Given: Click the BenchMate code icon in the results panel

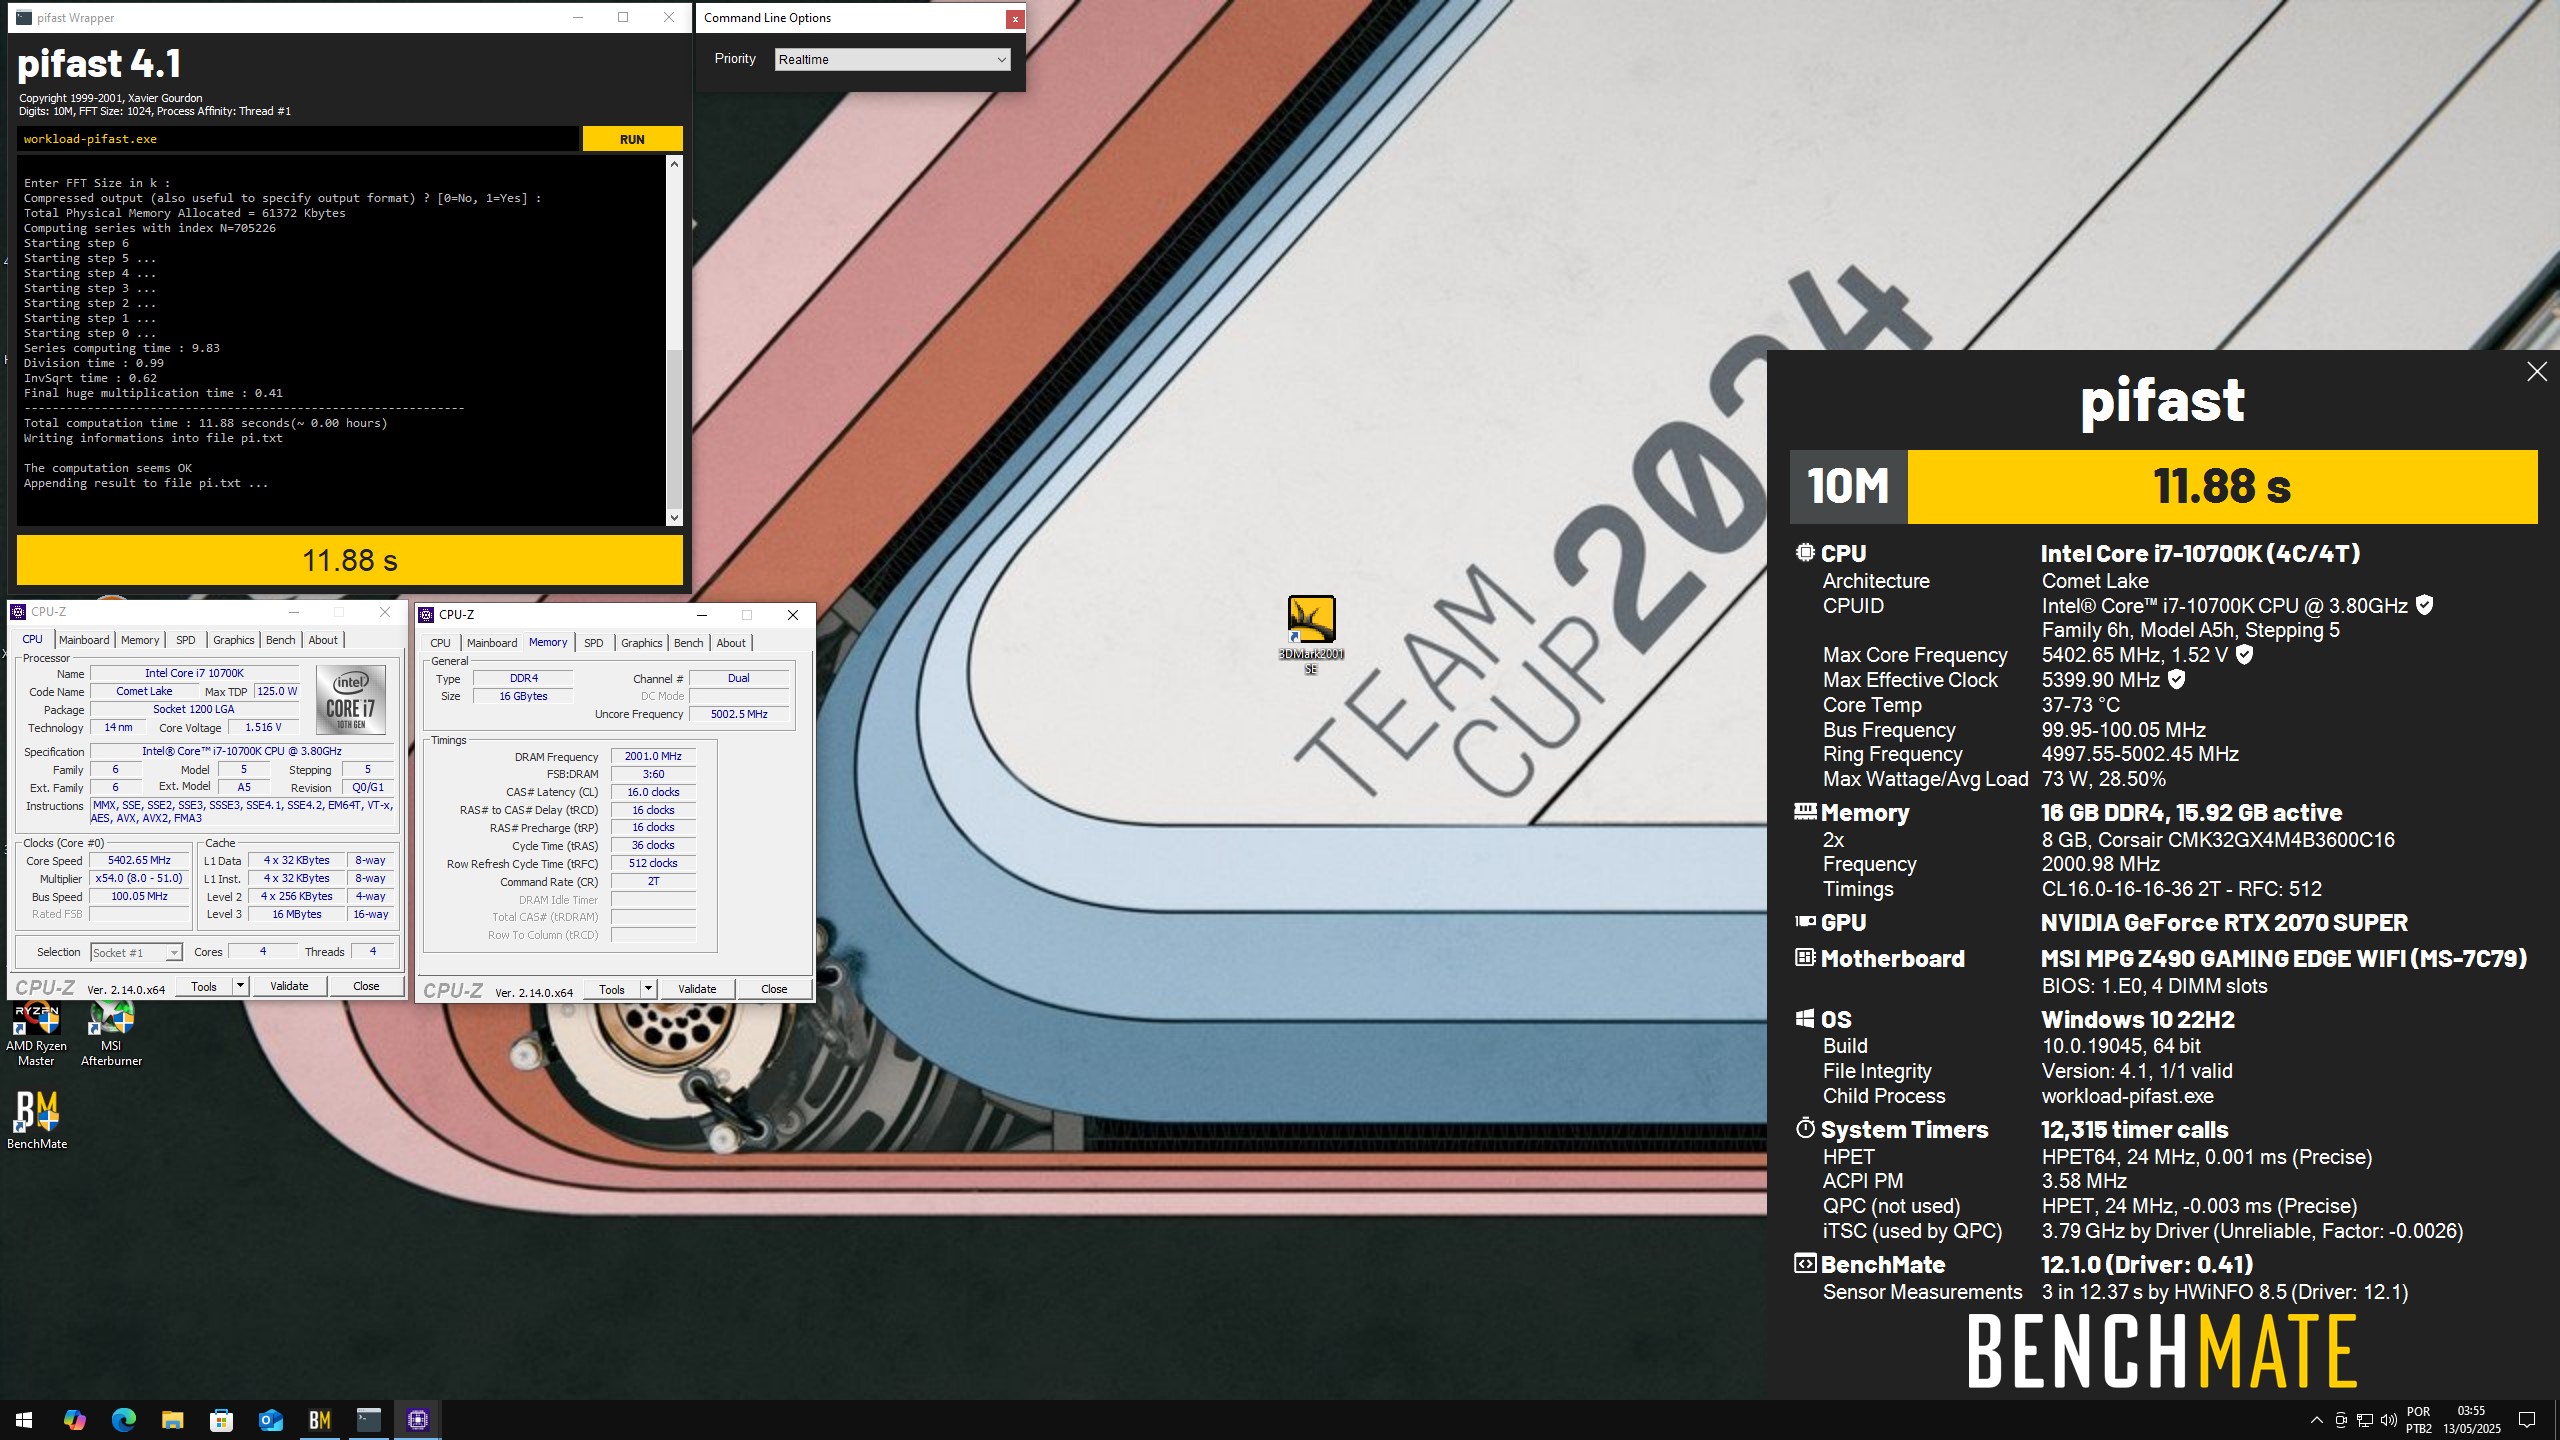Looking at the screenshot, I should [1805, 1264].
